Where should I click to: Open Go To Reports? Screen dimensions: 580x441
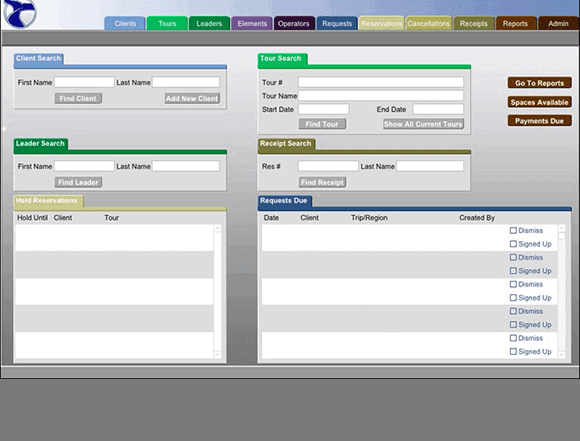540,83
